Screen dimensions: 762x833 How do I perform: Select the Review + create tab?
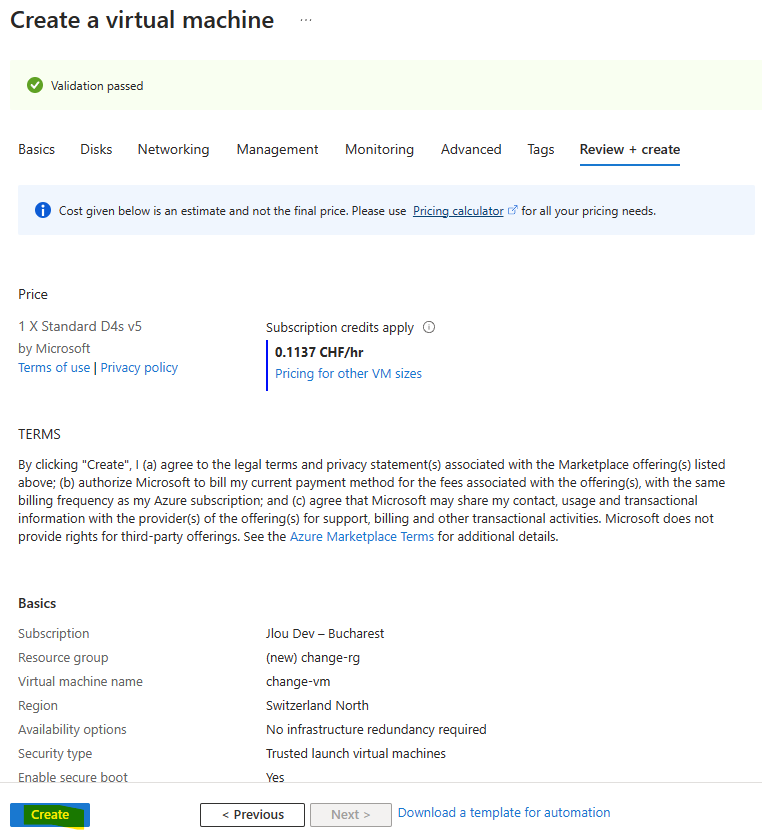(x=630, y=149)
